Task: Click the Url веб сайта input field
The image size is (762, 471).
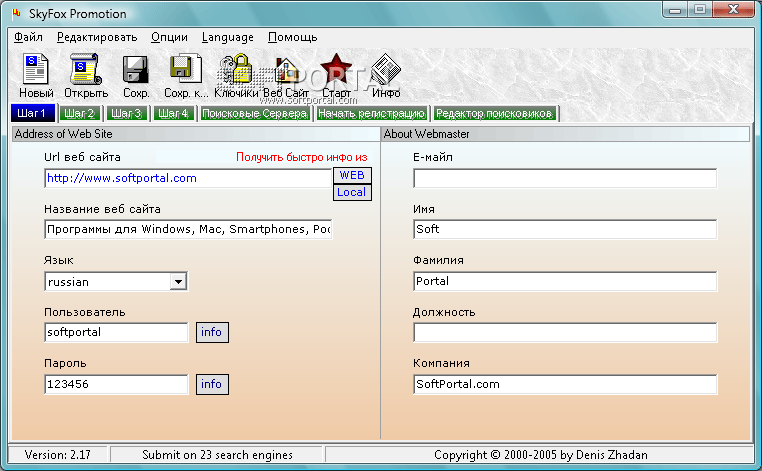Action: click(188, 178)
